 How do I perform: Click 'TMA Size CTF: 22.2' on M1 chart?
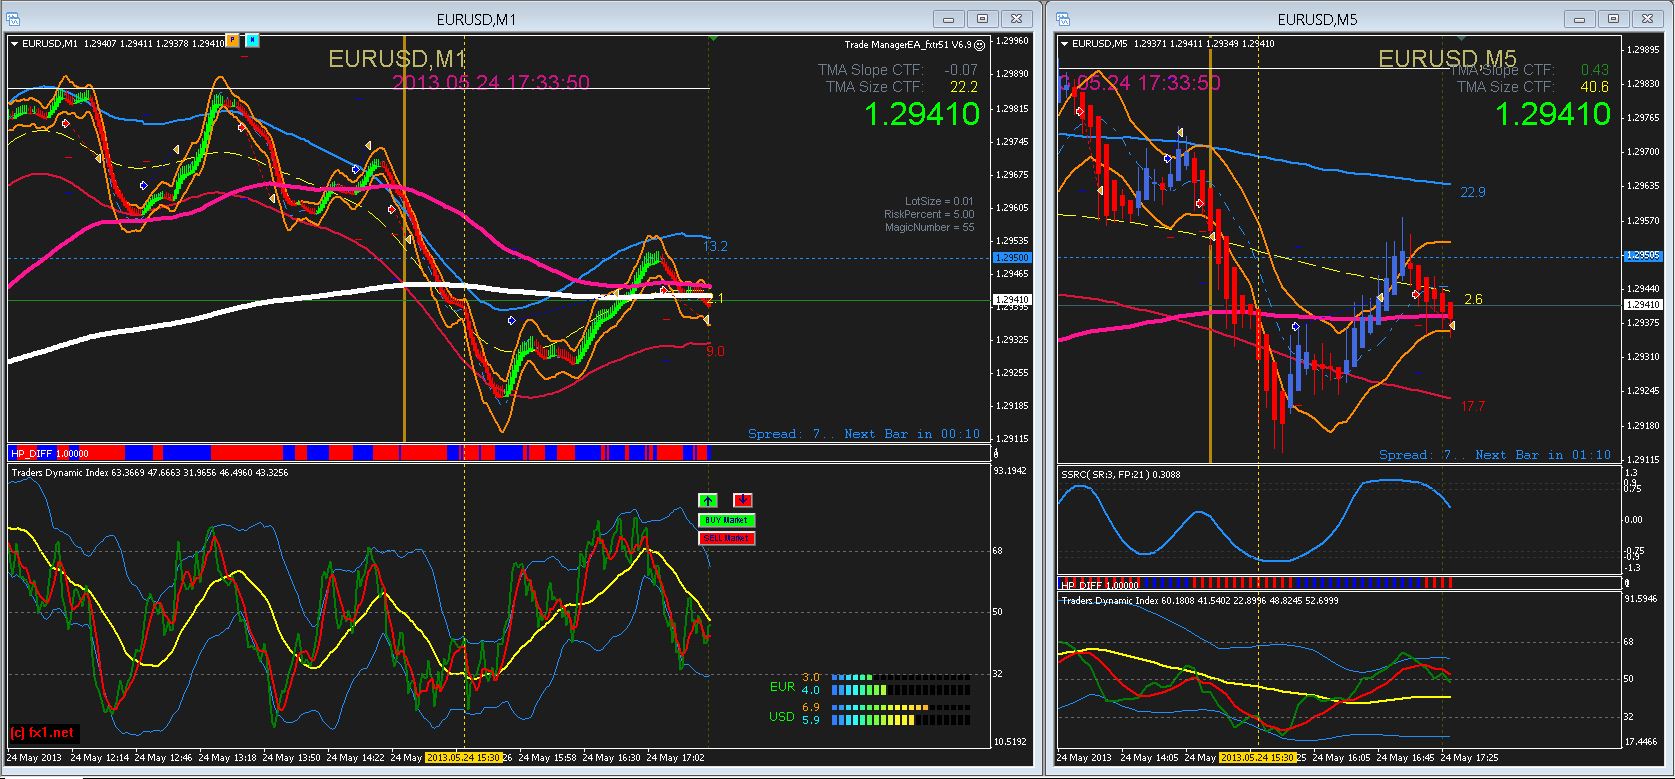pyautogui.click(x=902, y=87)
